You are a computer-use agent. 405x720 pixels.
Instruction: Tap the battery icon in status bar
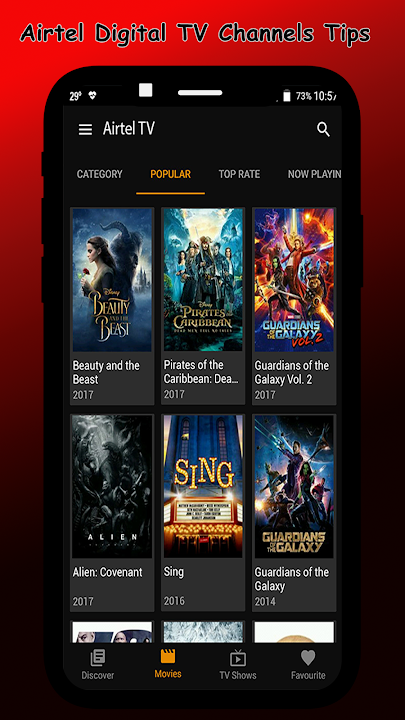click(x=287, y=96)
